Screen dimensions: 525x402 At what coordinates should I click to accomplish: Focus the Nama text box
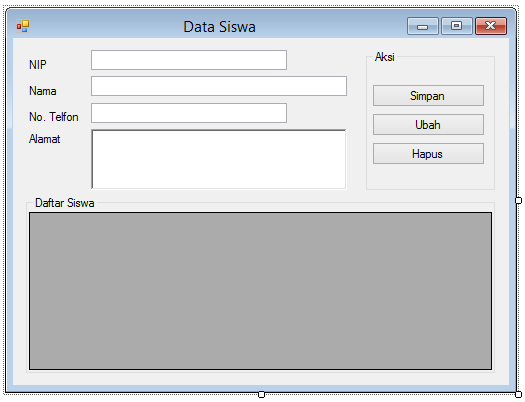(x=219, y=86)
